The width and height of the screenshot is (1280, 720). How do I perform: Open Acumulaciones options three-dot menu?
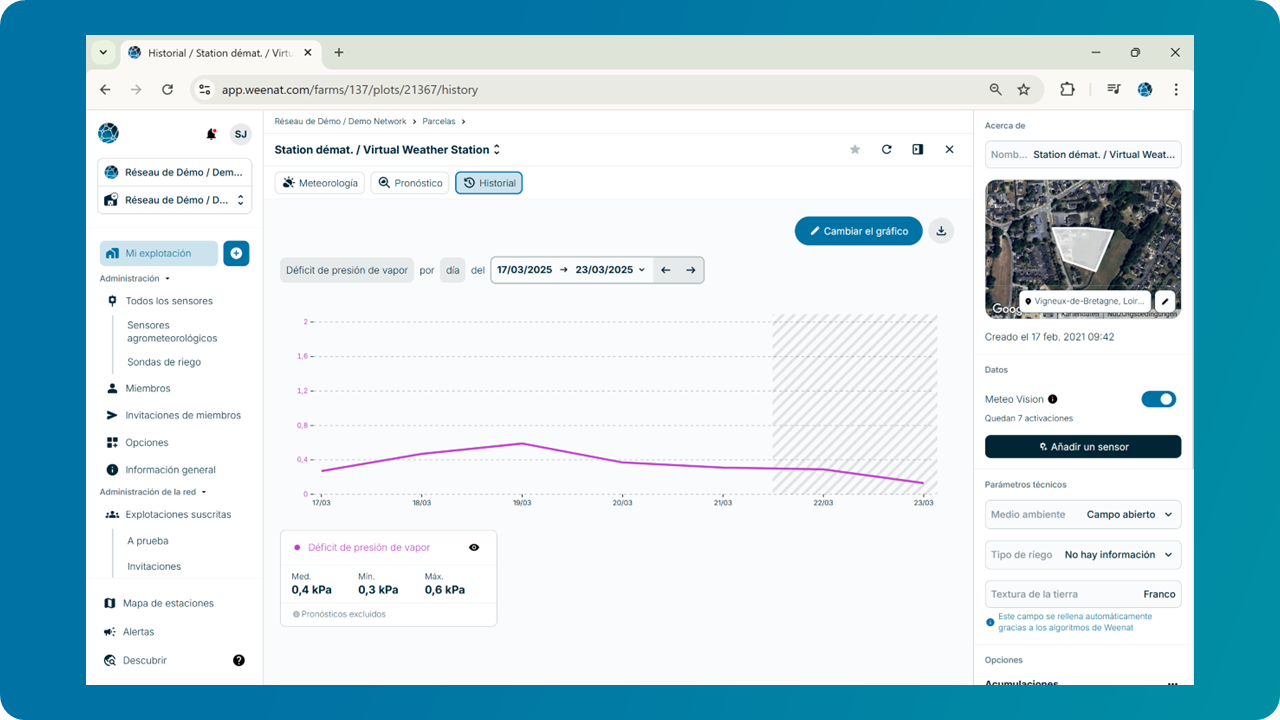[1172, 684]
